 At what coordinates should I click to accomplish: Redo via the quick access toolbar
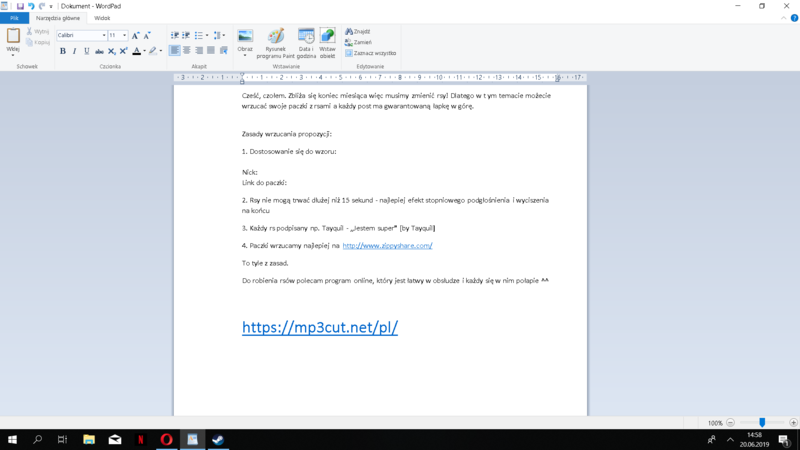[42, 6]
